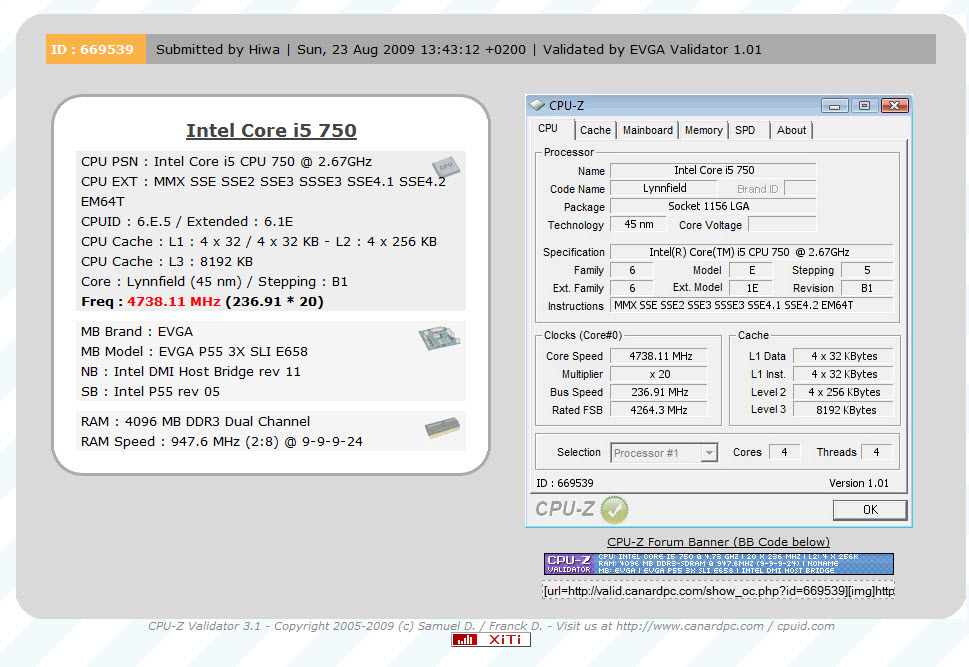The image size is (969, 667).
Task: Click the motherboard icon beside MB Brand
Action: pos(439,338)
